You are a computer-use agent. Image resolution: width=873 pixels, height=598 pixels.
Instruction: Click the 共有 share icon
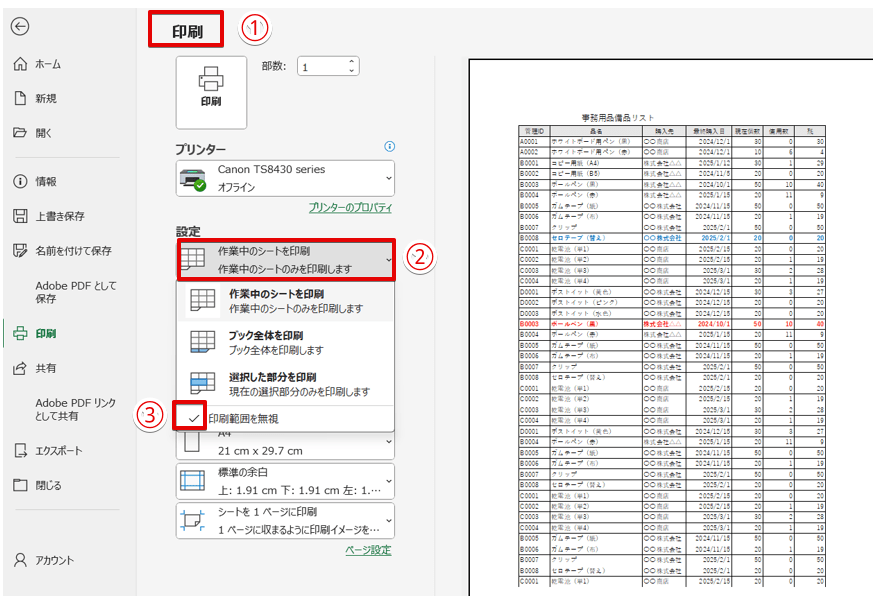coord(20,368)
